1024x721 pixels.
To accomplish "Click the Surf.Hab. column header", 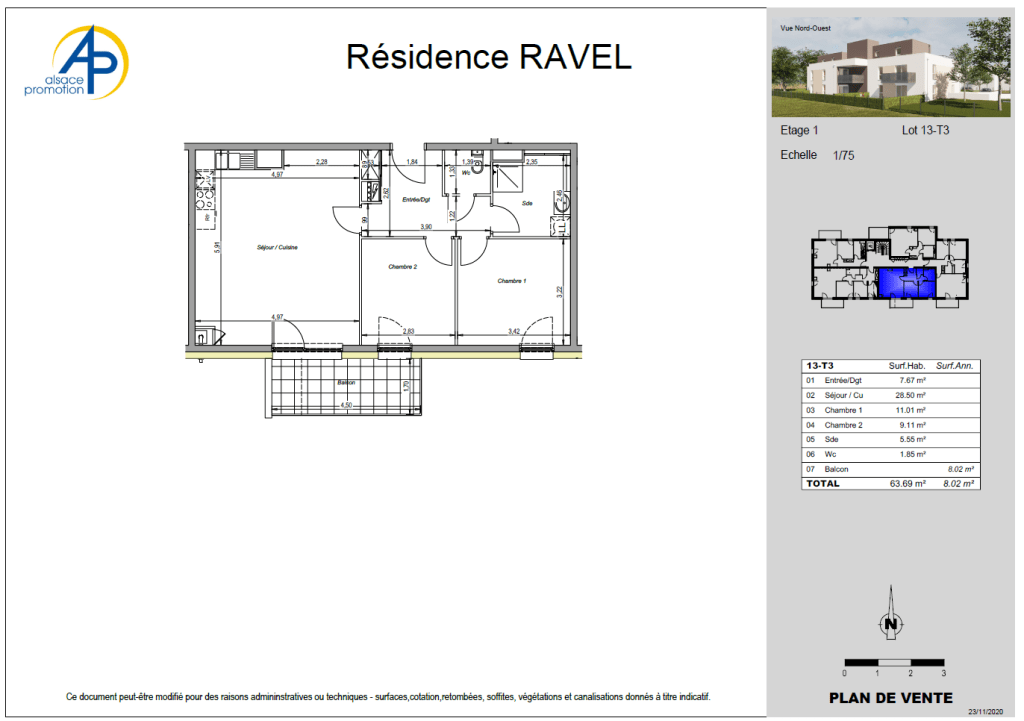I will coord(906,366).
